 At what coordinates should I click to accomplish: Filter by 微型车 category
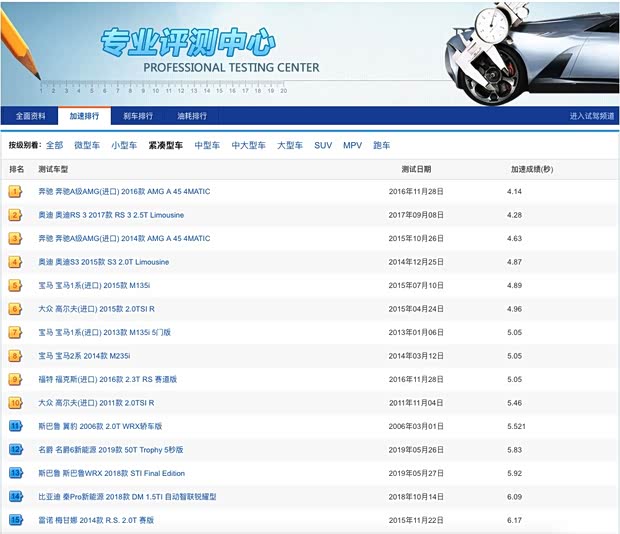(87, 145)
